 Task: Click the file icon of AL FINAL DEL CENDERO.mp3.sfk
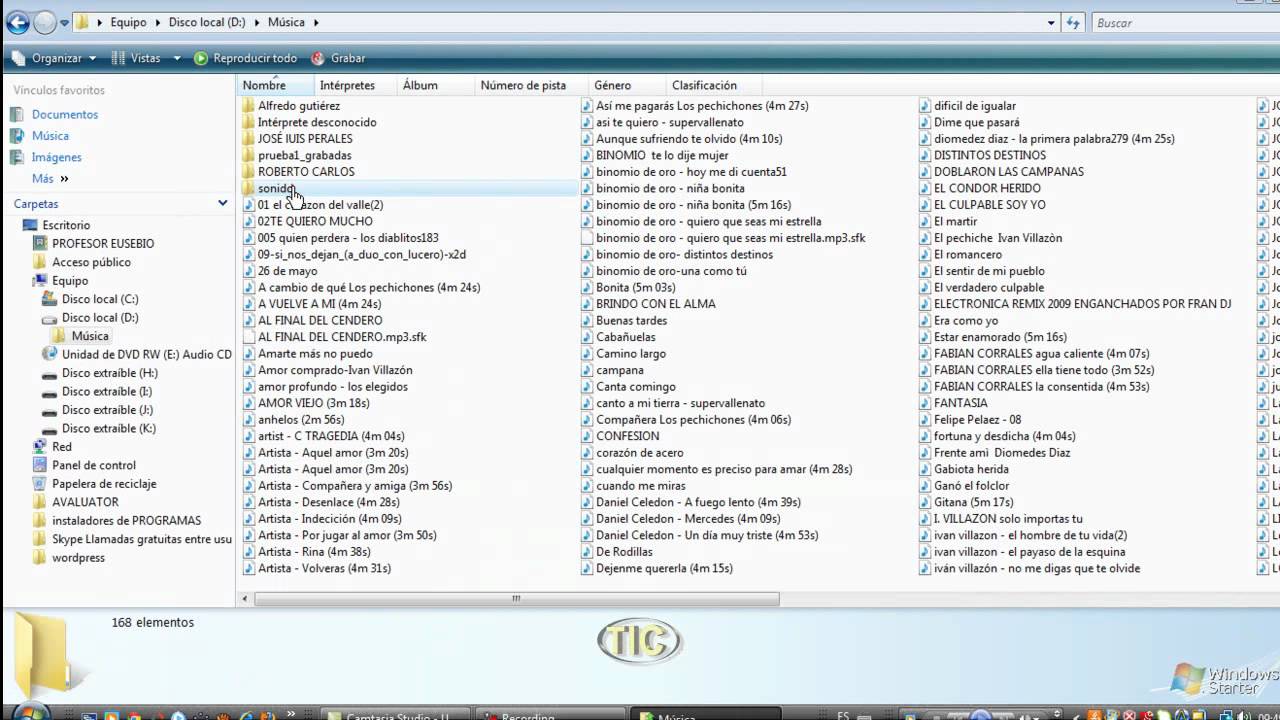click(x=249, y=337)
